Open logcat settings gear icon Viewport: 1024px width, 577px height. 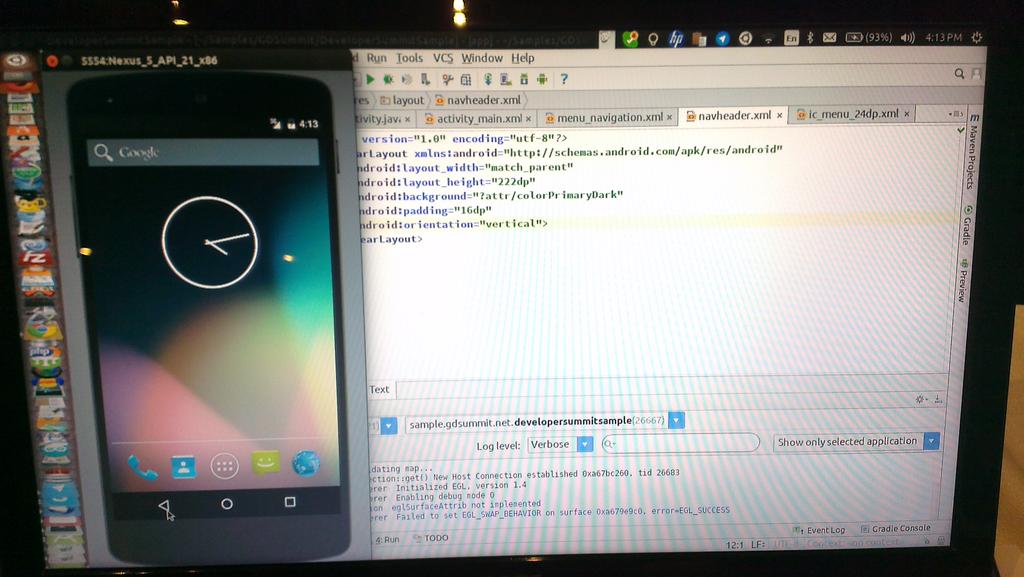[x=920, y=399]
